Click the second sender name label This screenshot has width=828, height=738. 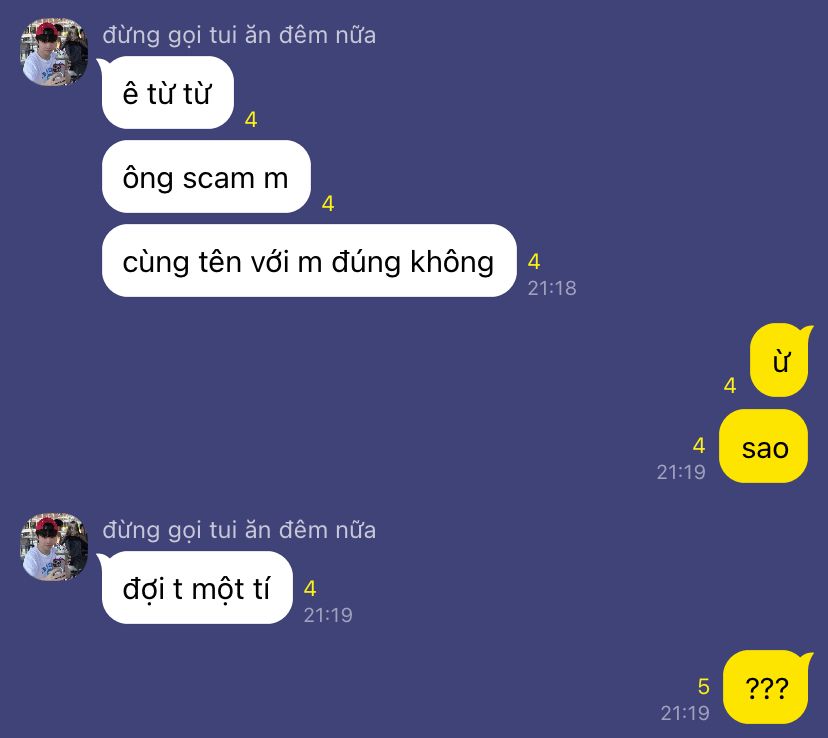239,531
